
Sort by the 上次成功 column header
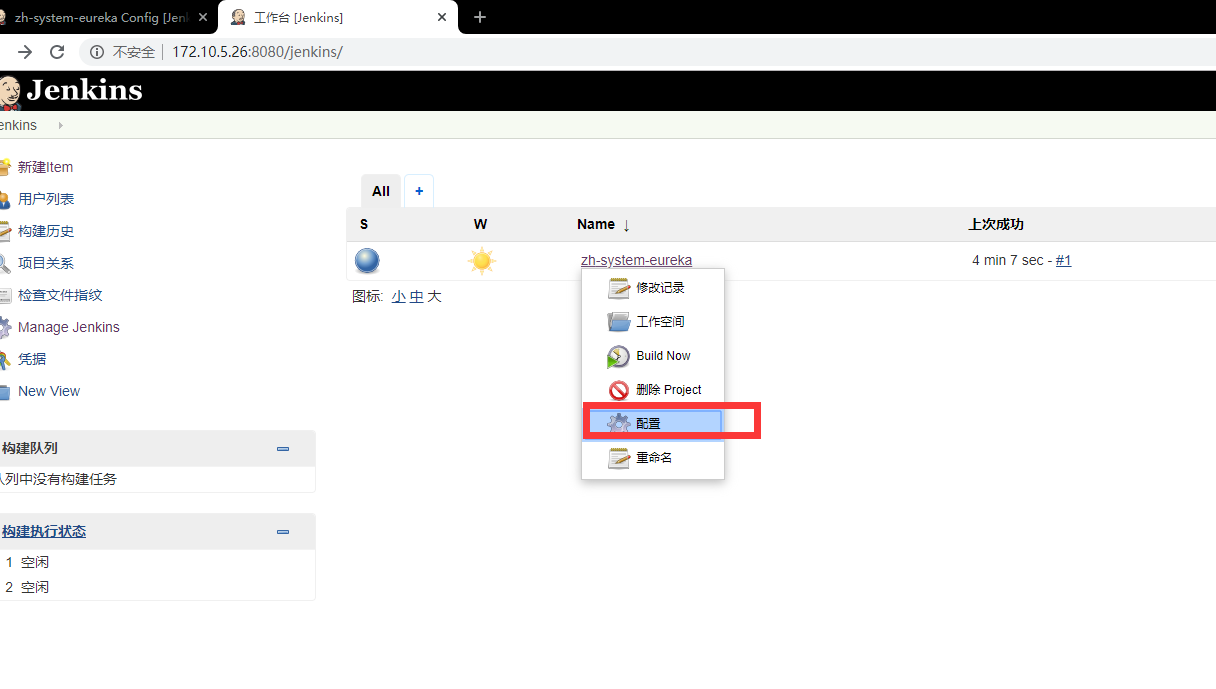coord(996,224)
